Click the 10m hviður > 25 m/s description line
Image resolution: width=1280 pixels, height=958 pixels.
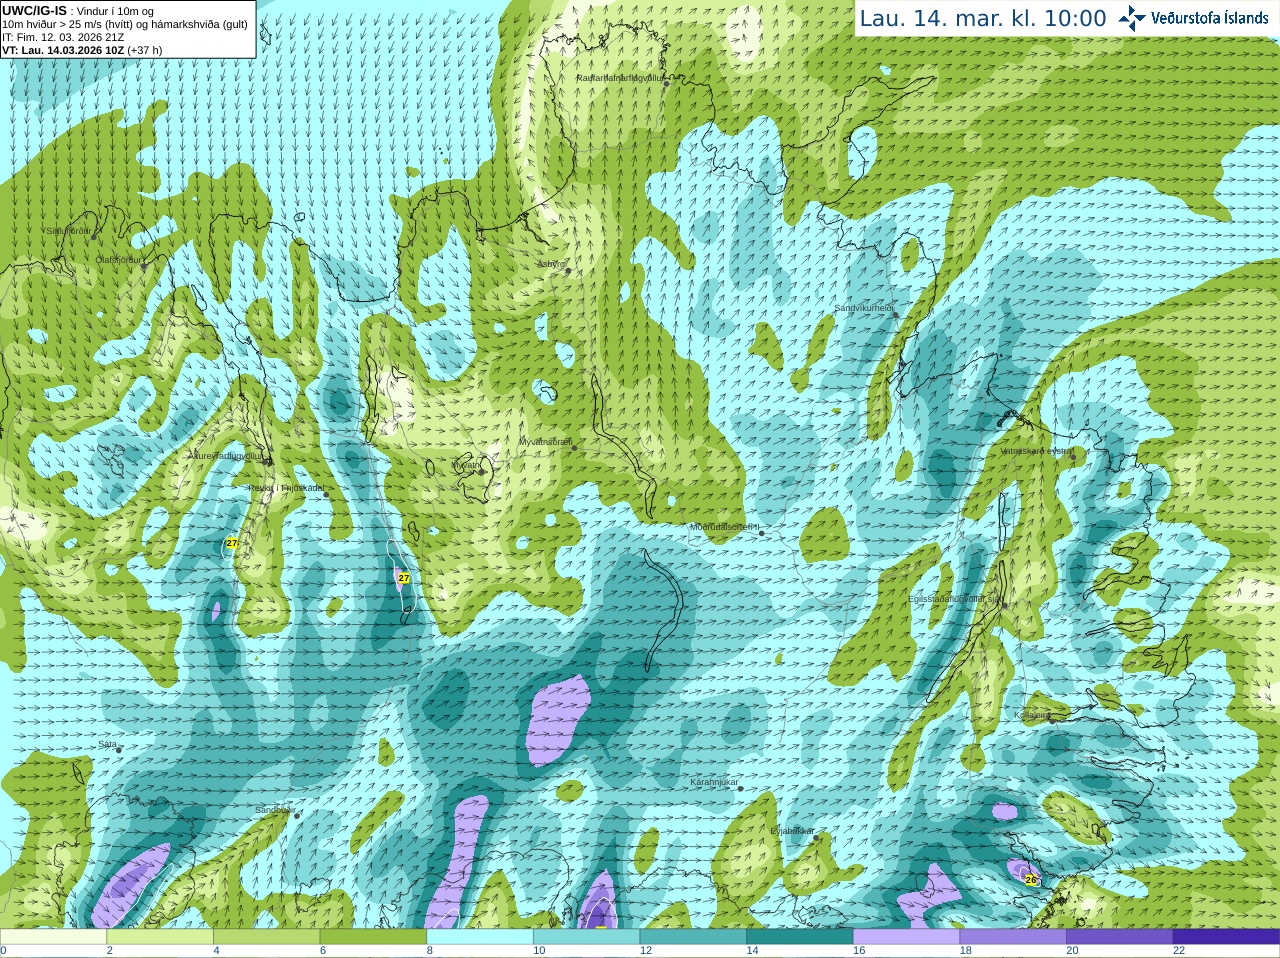point(125,24)
